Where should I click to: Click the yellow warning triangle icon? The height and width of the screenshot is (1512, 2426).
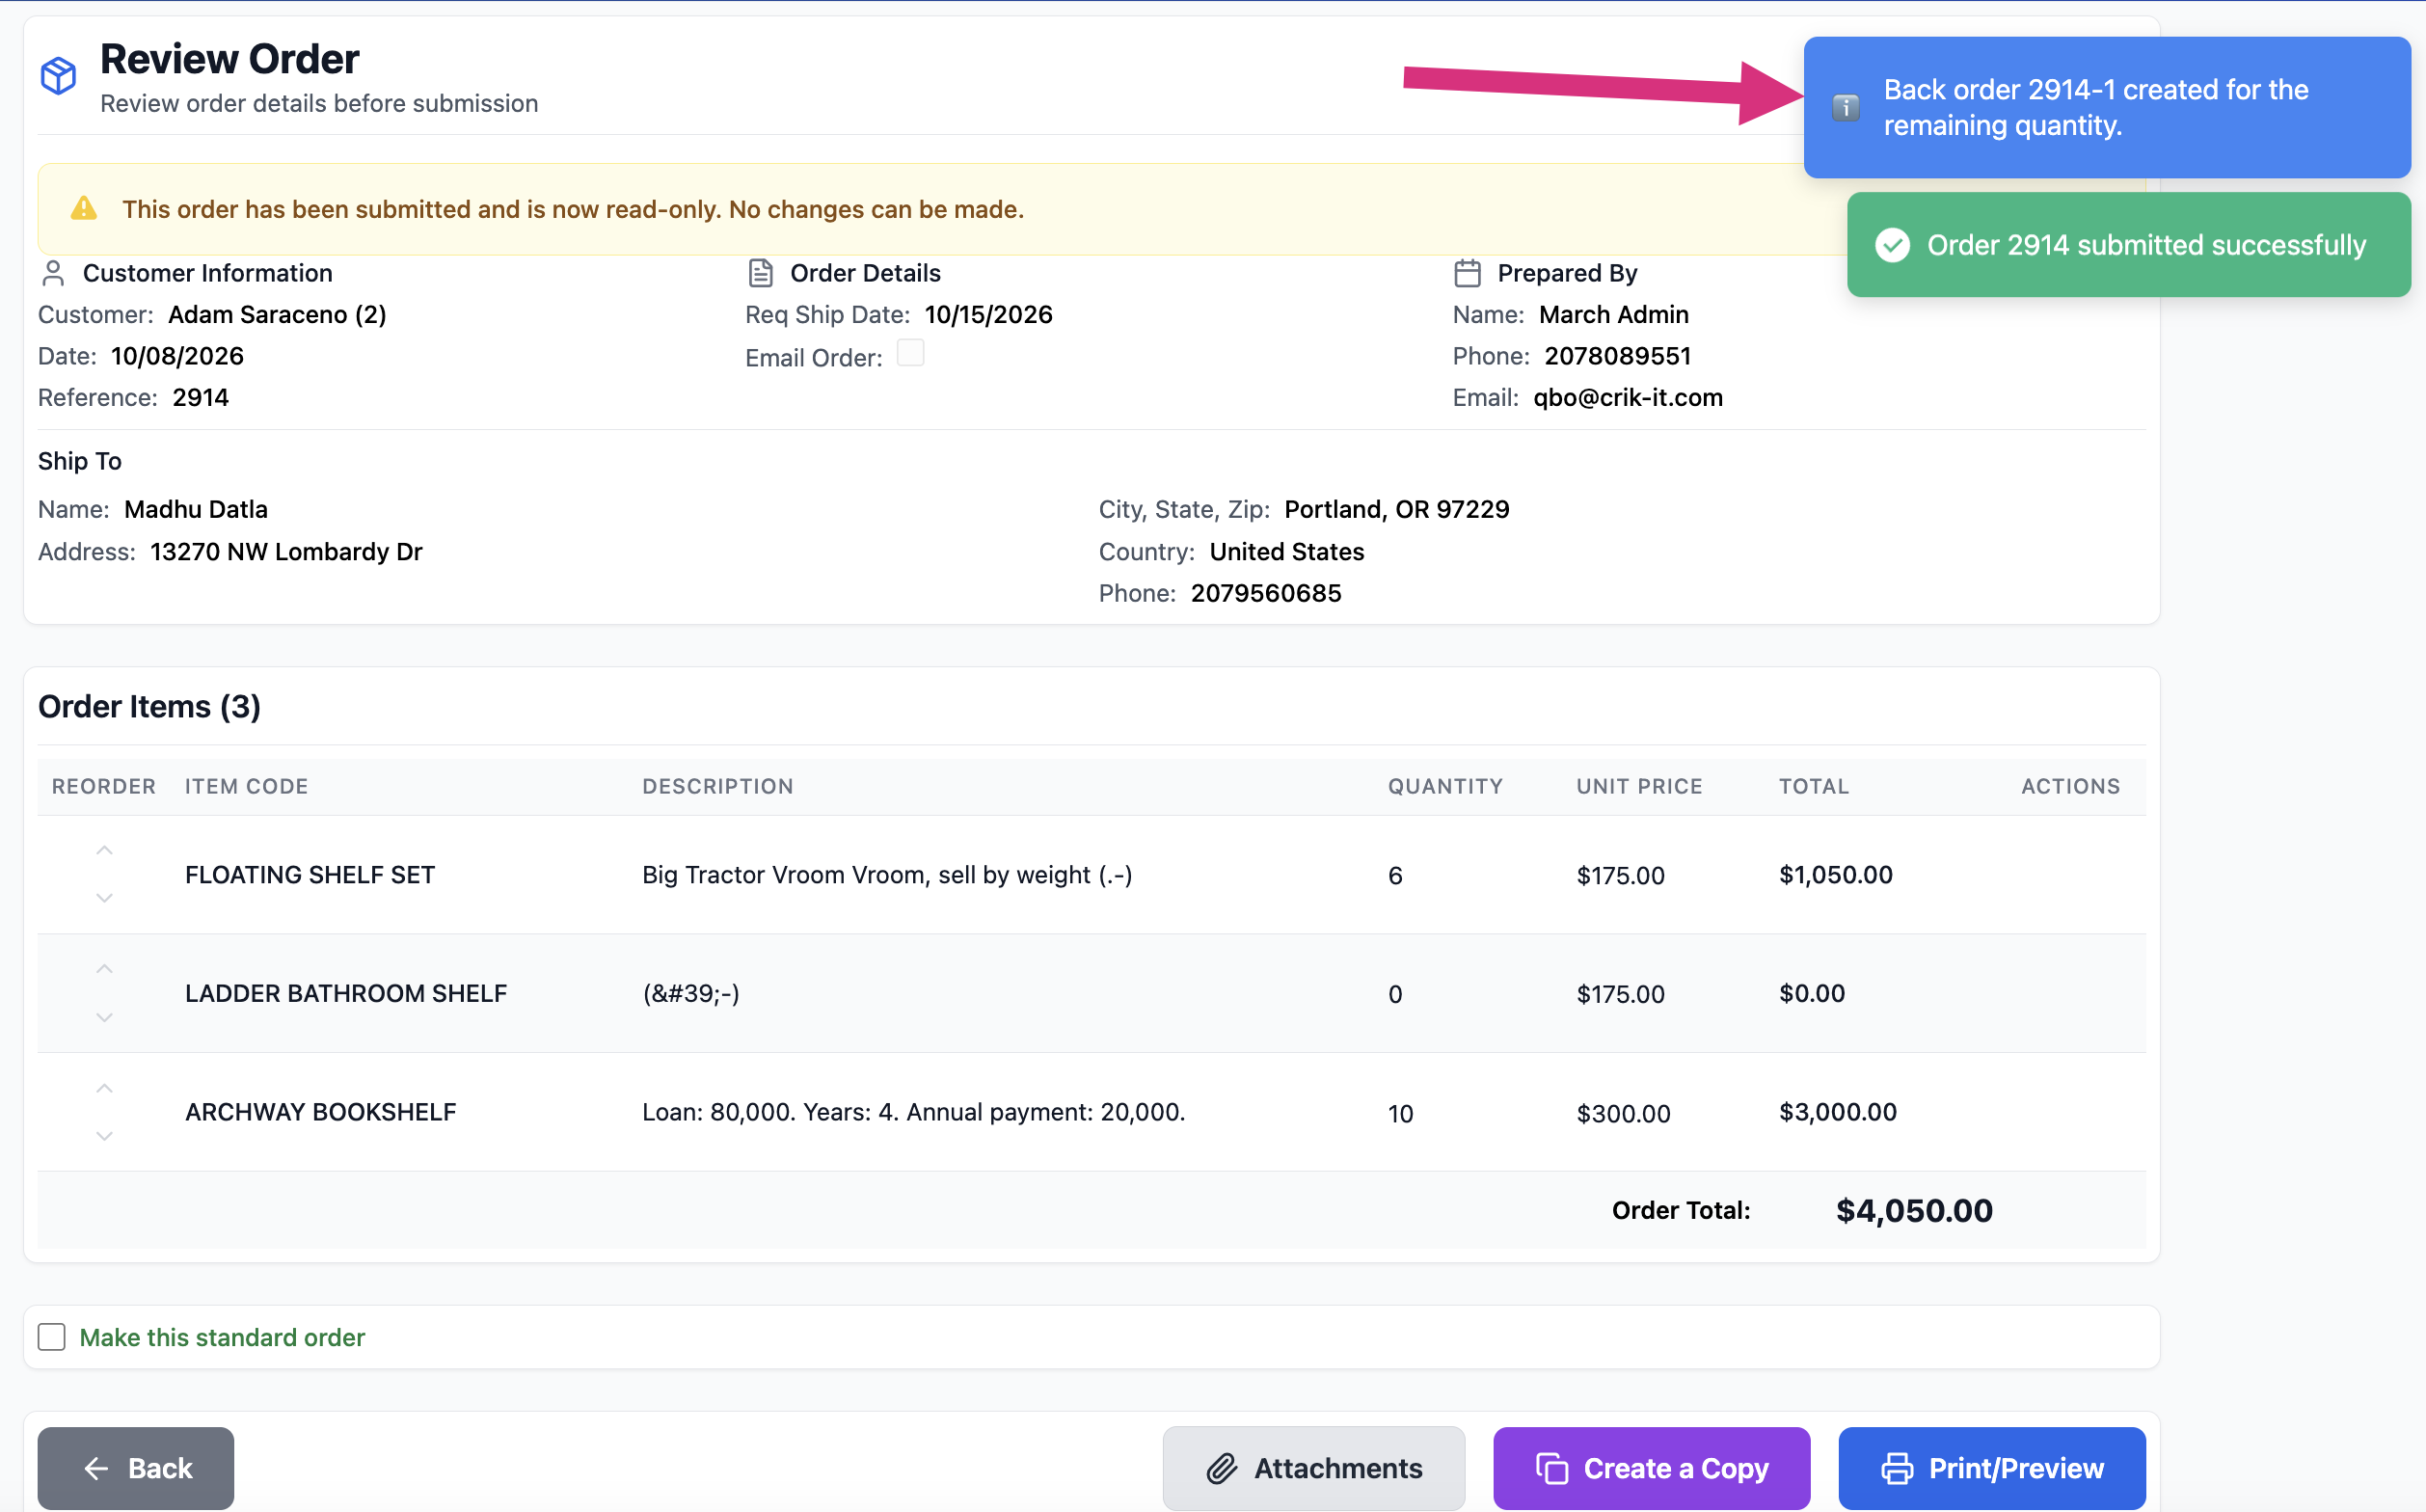click(x=84, y=208)
